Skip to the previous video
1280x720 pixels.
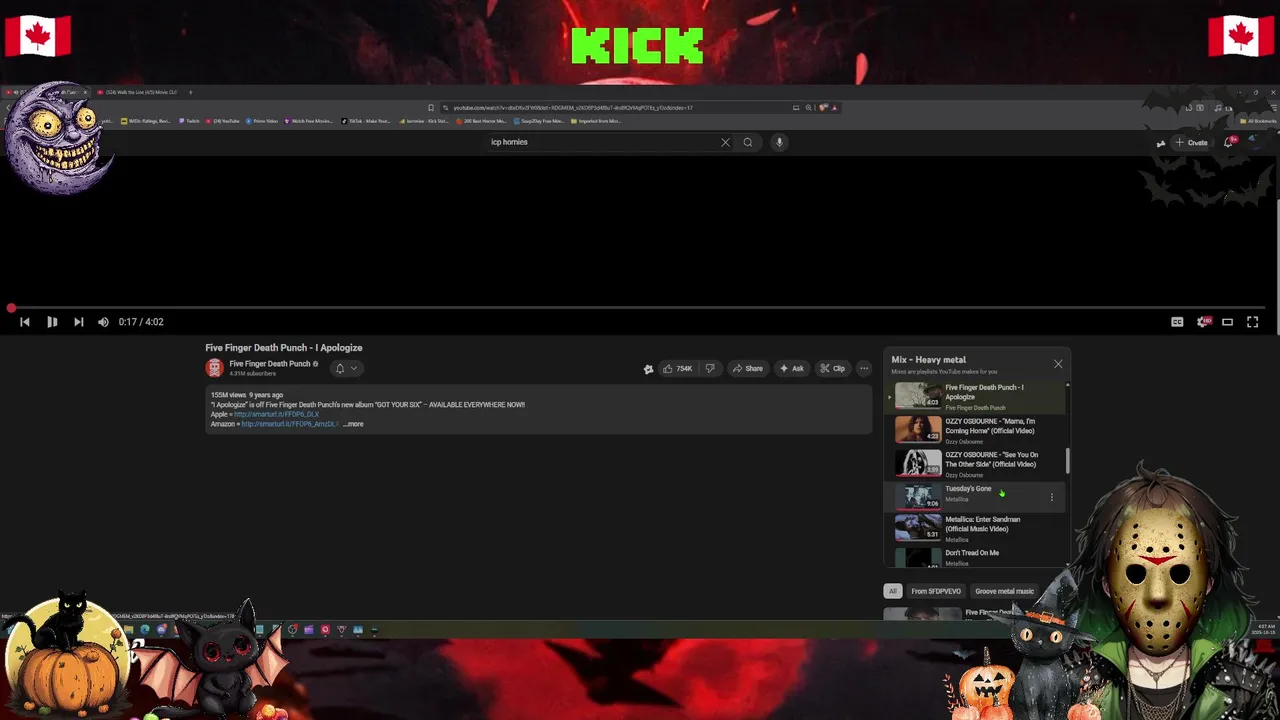coord(25,322)
